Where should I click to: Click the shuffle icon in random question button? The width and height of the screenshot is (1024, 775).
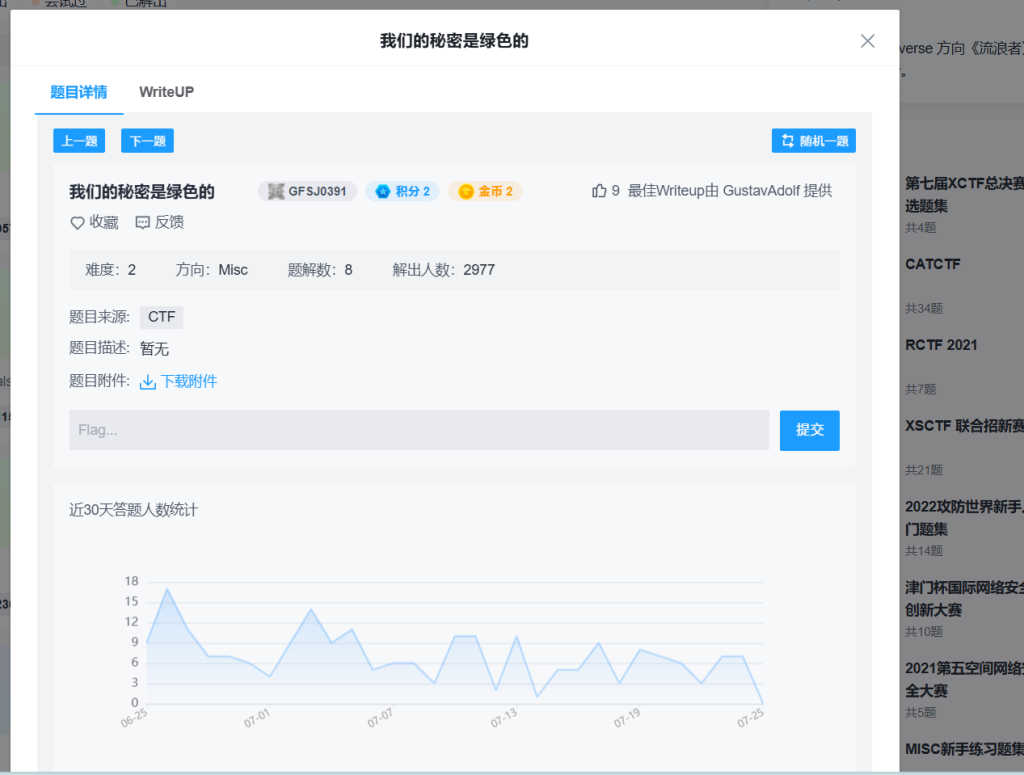[x=788, y=141]
